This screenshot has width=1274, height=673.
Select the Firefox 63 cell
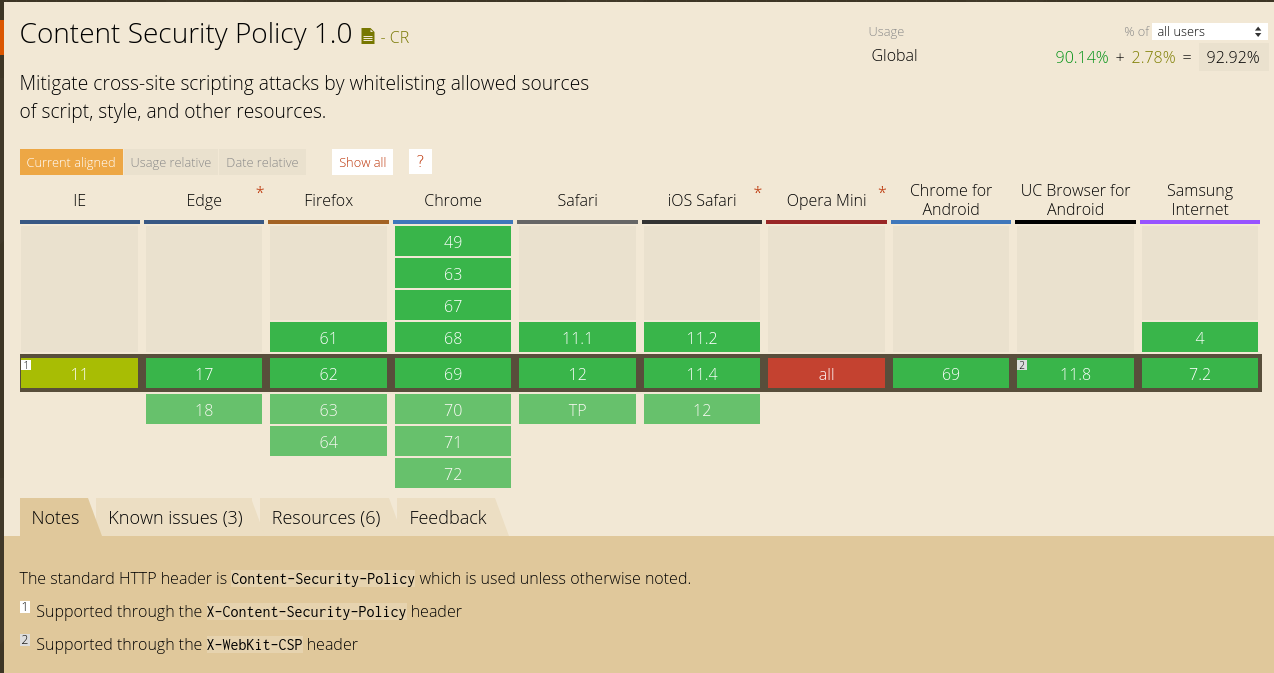329,409
